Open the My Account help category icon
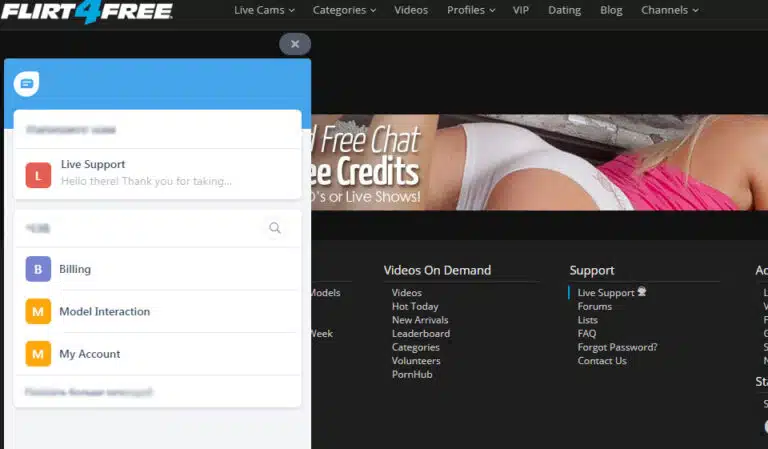The width and height of the screenshot is (768, 449). [x=38, y=354]
